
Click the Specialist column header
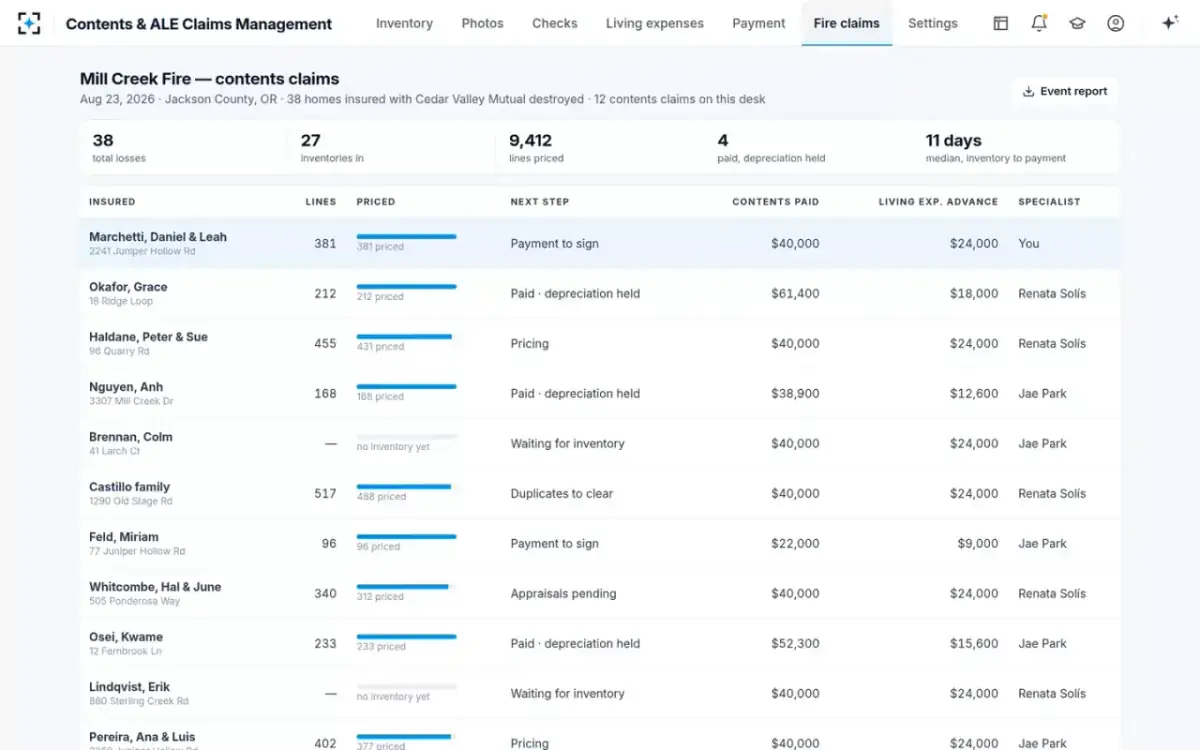(x=1049, y=202)
